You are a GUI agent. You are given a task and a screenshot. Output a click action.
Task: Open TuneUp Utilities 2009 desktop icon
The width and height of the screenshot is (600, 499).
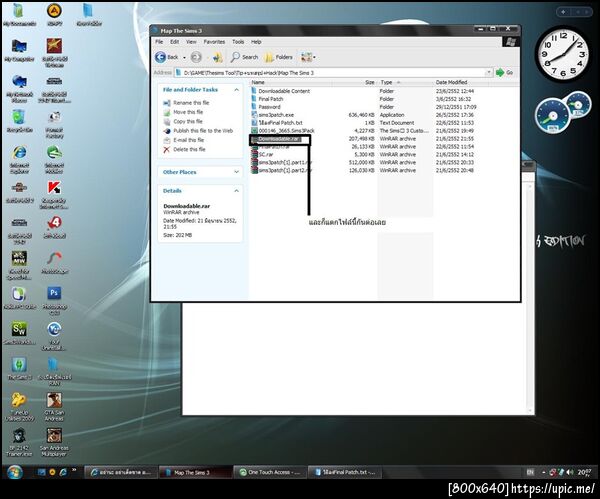coord(19,406)
